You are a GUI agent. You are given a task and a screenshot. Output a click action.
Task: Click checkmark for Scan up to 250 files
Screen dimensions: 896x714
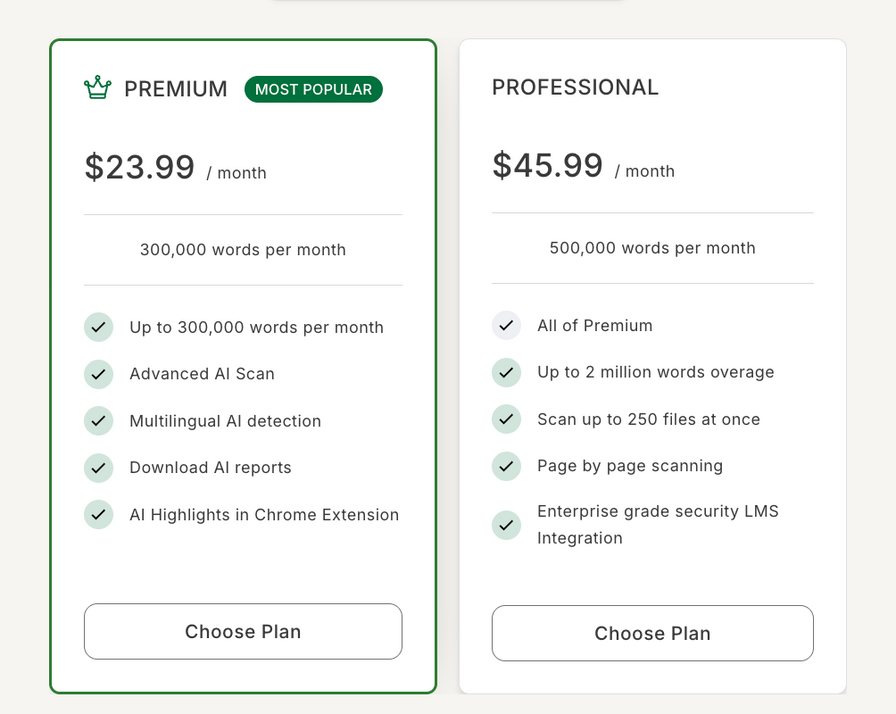[x=506, y=419]
